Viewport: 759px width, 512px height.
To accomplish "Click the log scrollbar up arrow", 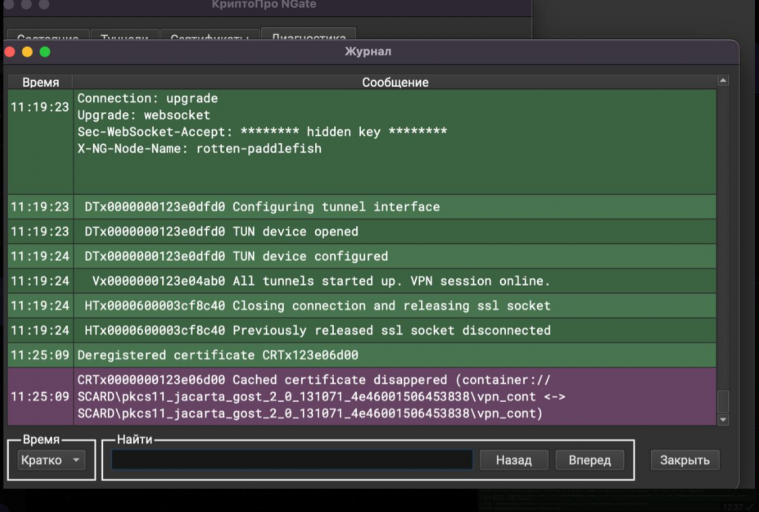I will click(x=723, y=81).
